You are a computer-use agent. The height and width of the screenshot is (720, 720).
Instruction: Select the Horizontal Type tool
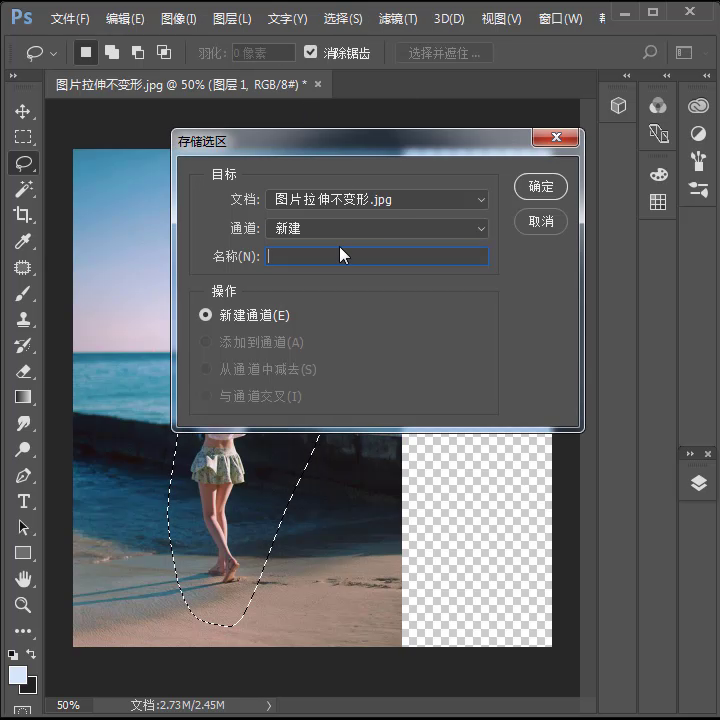[23, 501]
